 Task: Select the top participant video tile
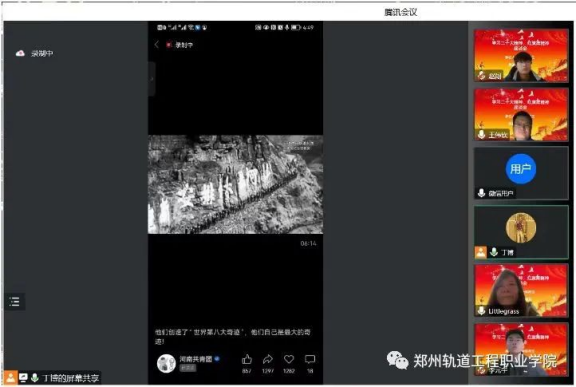click(x=521, y=55)
